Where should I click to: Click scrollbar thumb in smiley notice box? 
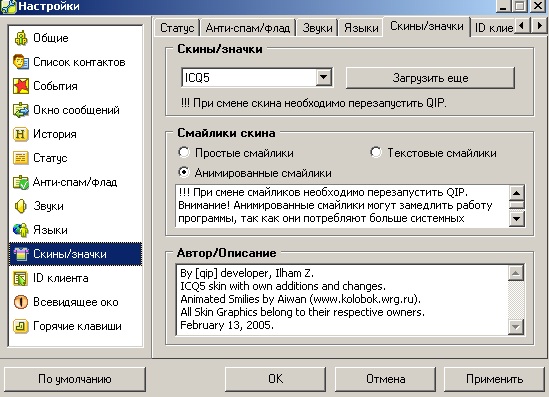point(516,205)
